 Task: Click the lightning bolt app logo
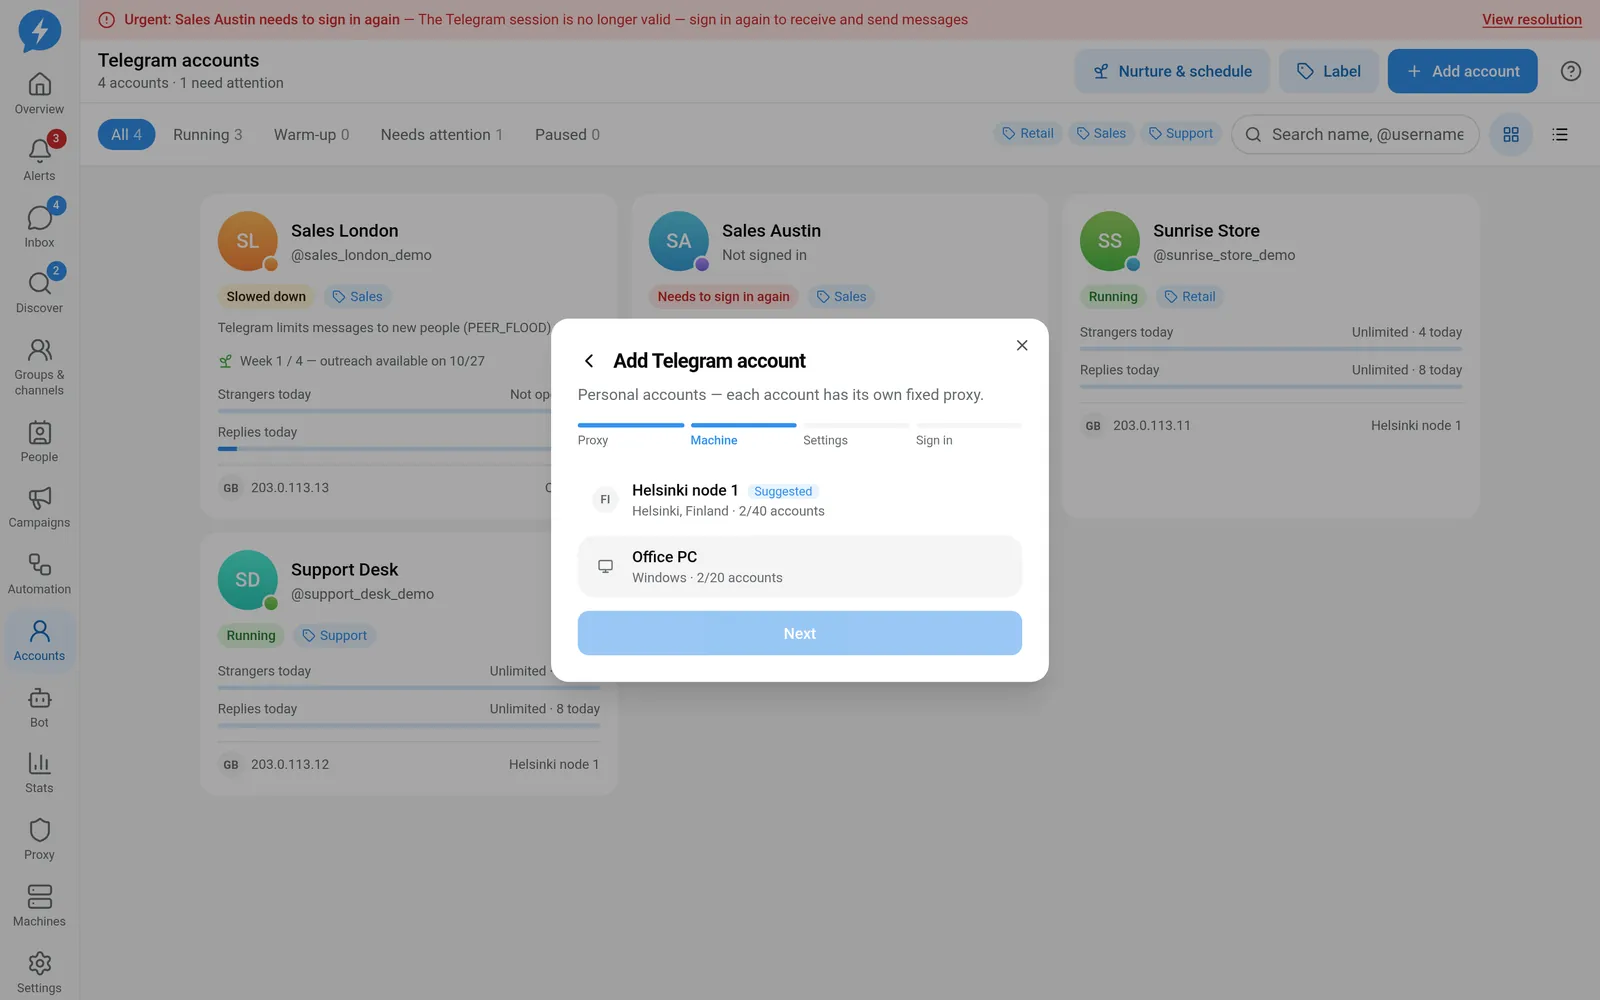(x=39, y=31)
